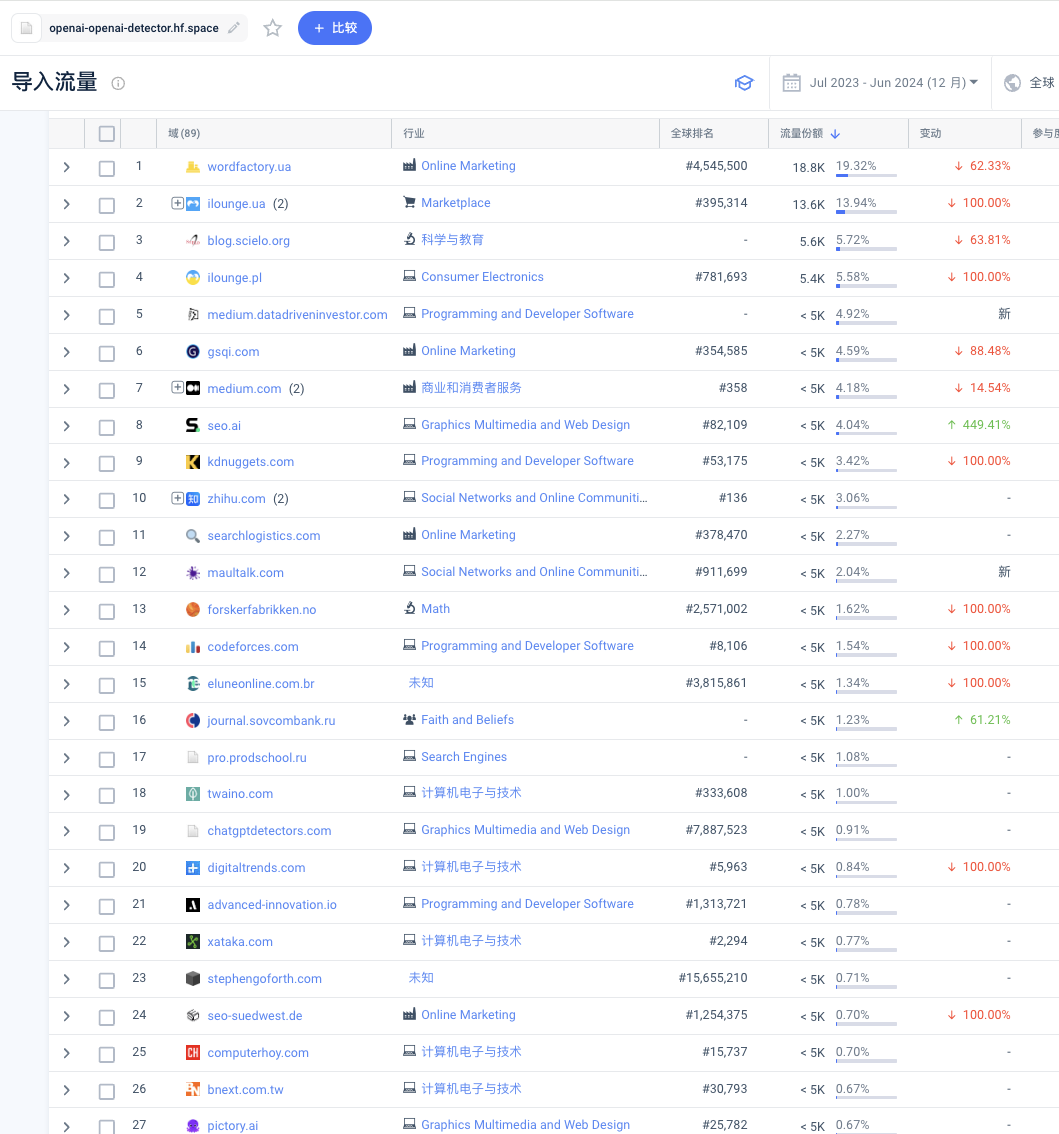Click the graduation cap learning icon
This screenshot has width=1059, height=1134.
(x=744, y=83)
